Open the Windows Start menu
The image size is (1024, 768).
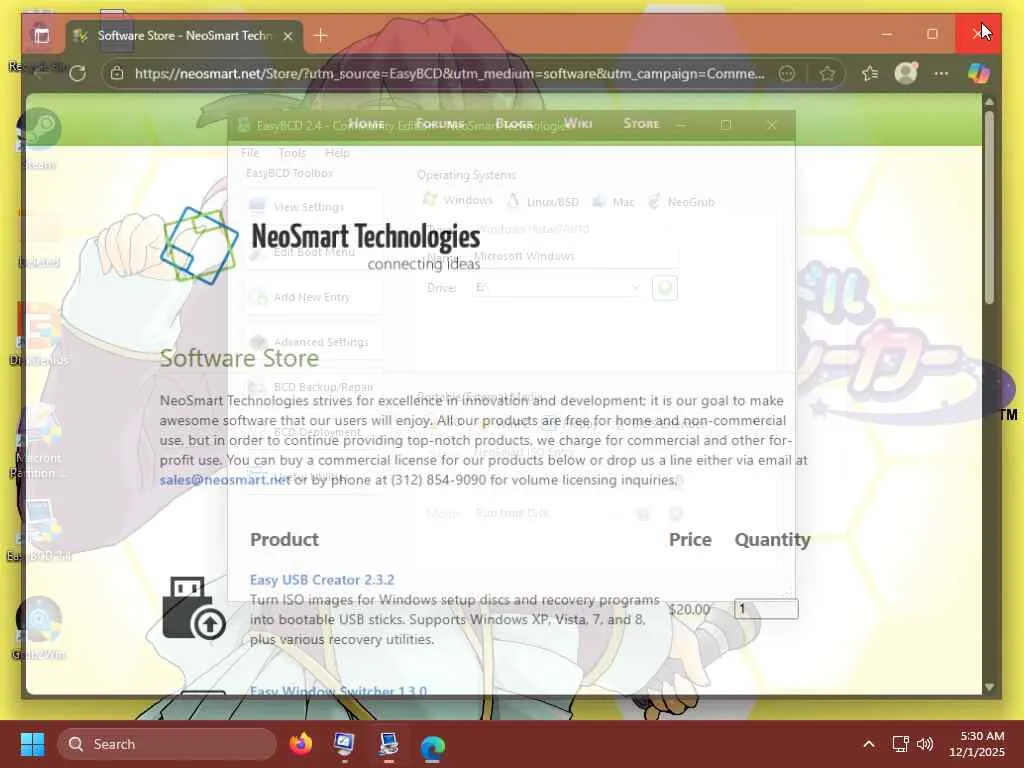pyautogui.click(x=32, y=744)
